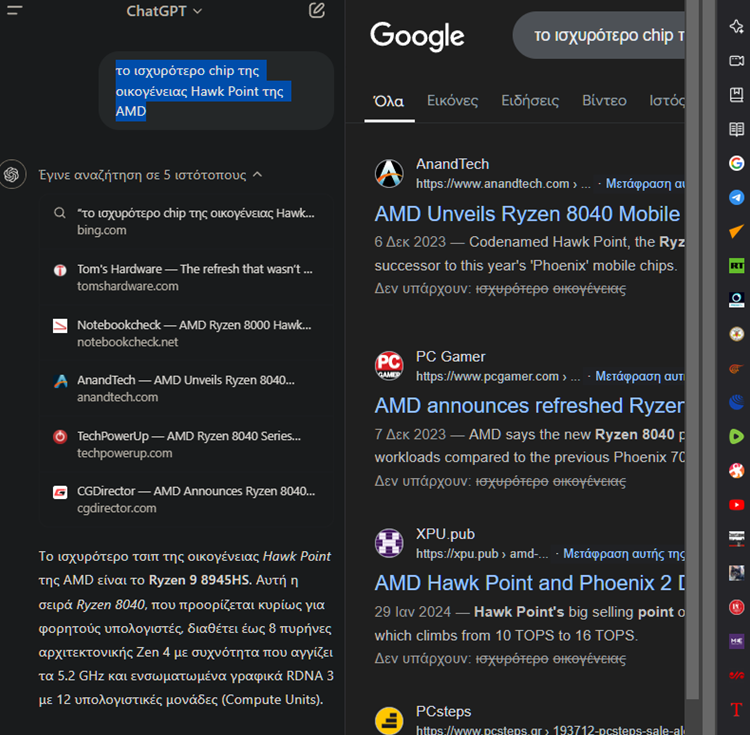750x735 pixels.
Task: Click the PCsteps site name
Action: [x=443, y=711]
